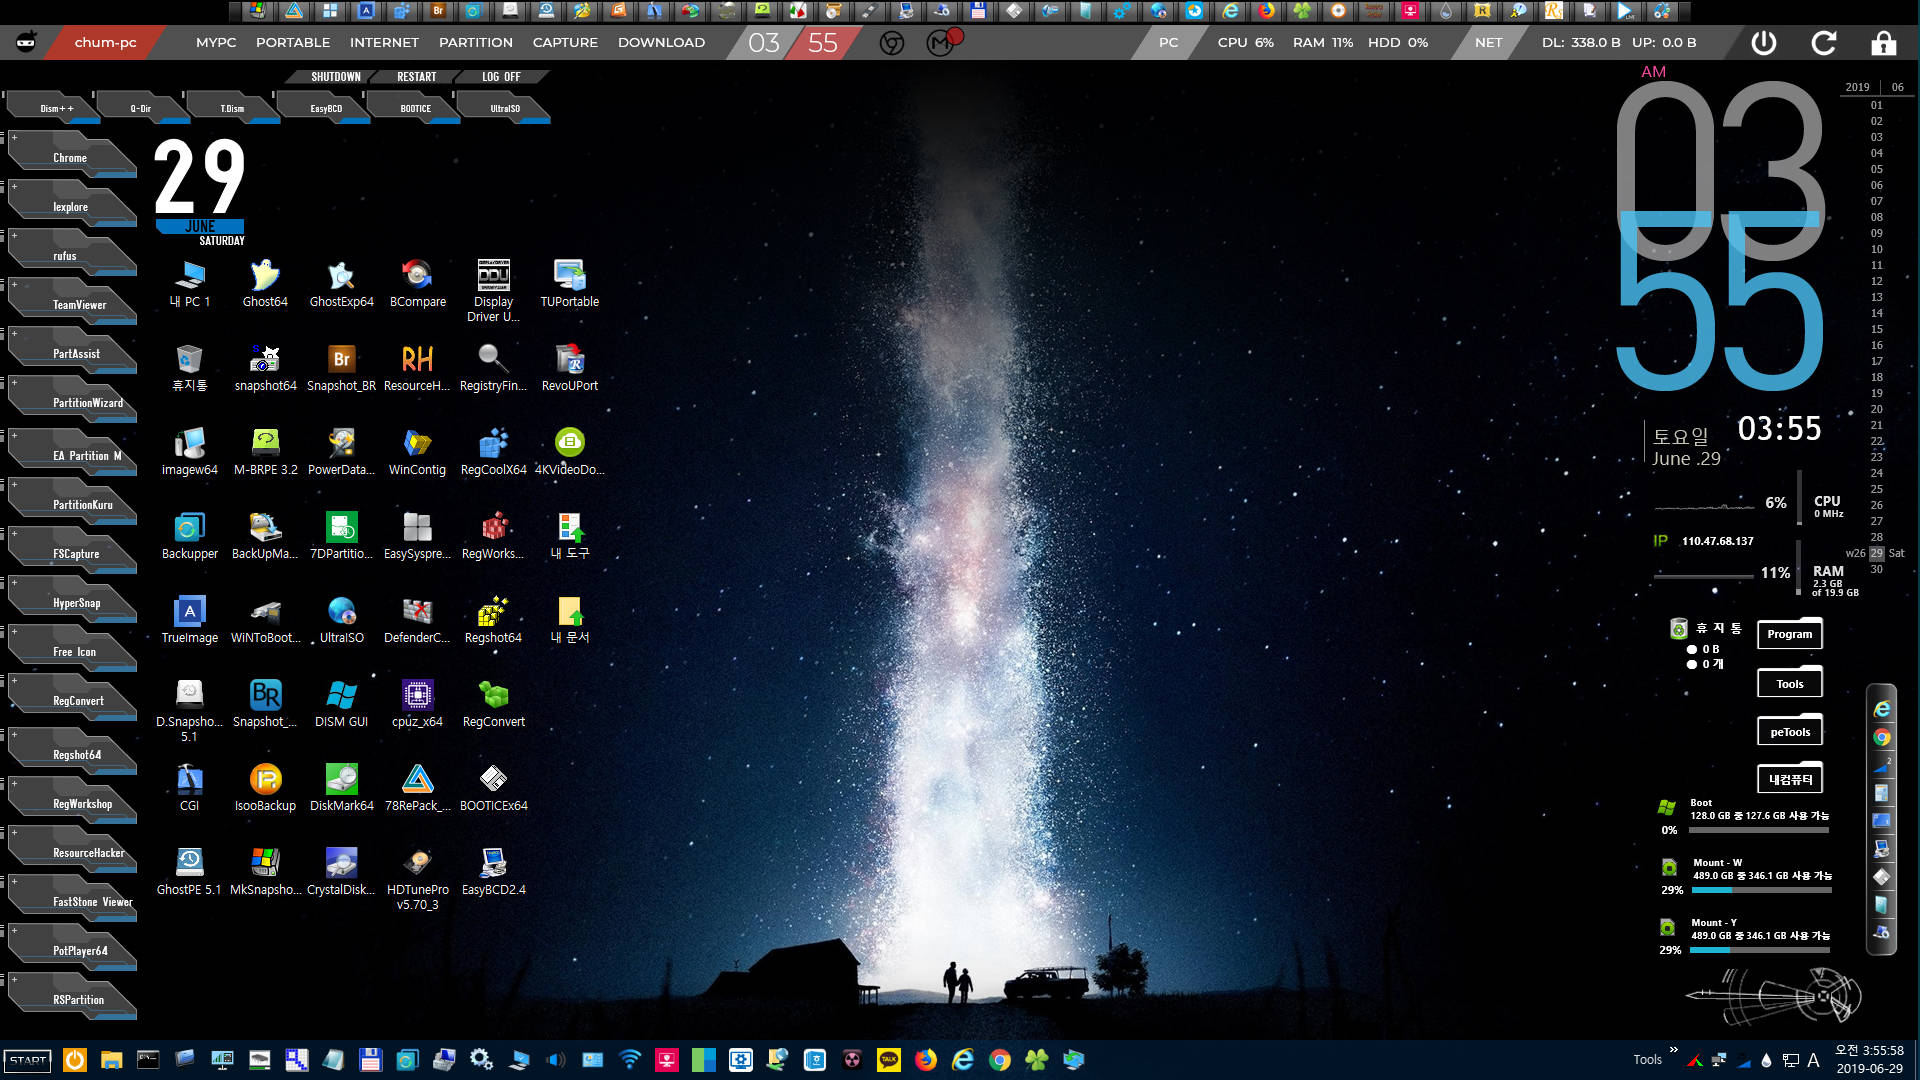Image resolution: width=1920 pixels, height=1080 pixels.
Task: Open the MYPC menu in top bar
Action: pyautogui.click(x=216, y=43)
